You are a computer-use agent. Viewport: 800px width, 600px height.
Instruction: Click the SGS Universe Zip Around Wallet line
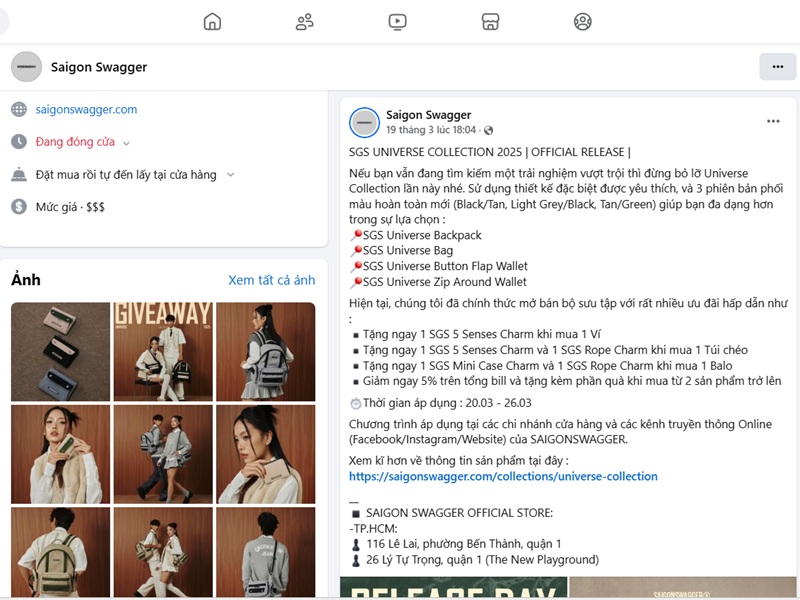click(x=438, y=282)
